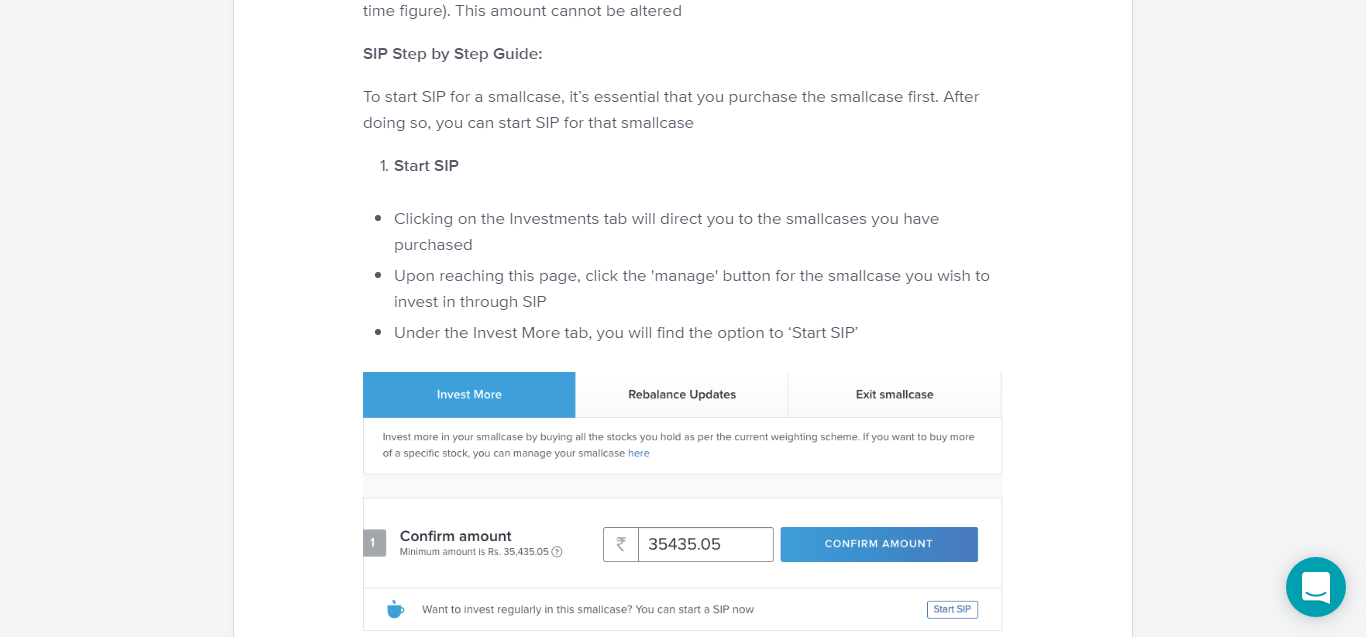Screen dimensions: 1366x637
Task: Click the bold 'Start SIP' list heading
Action: (x=426, y=166)
